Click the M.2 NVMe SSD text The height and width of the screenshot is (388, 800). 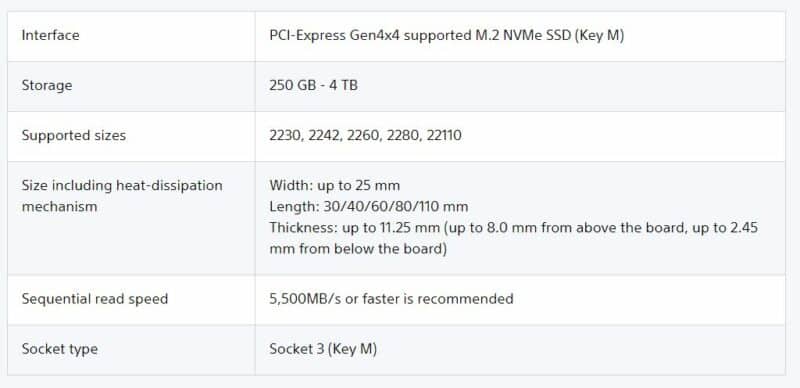tap(519, 36)
